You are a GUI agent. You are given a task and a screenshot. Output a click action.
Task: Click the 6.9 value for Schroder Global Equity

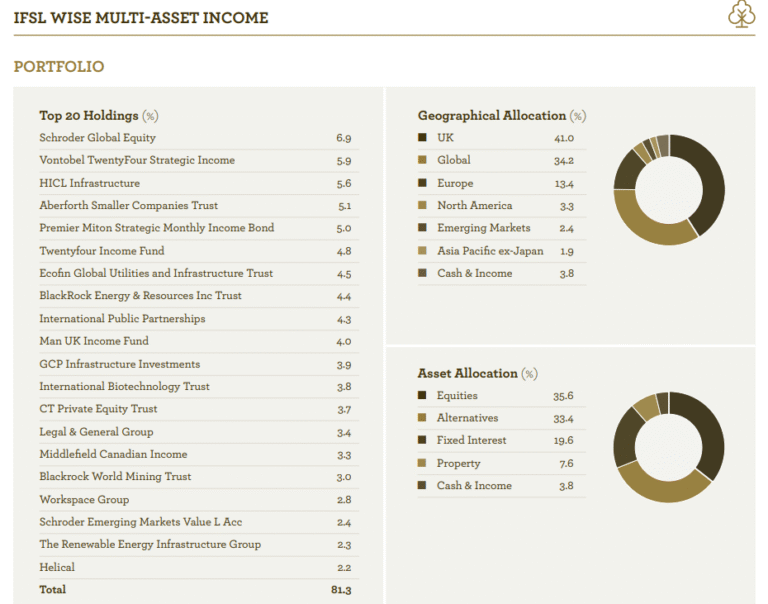pyautogui.click(x=343, y=138)
